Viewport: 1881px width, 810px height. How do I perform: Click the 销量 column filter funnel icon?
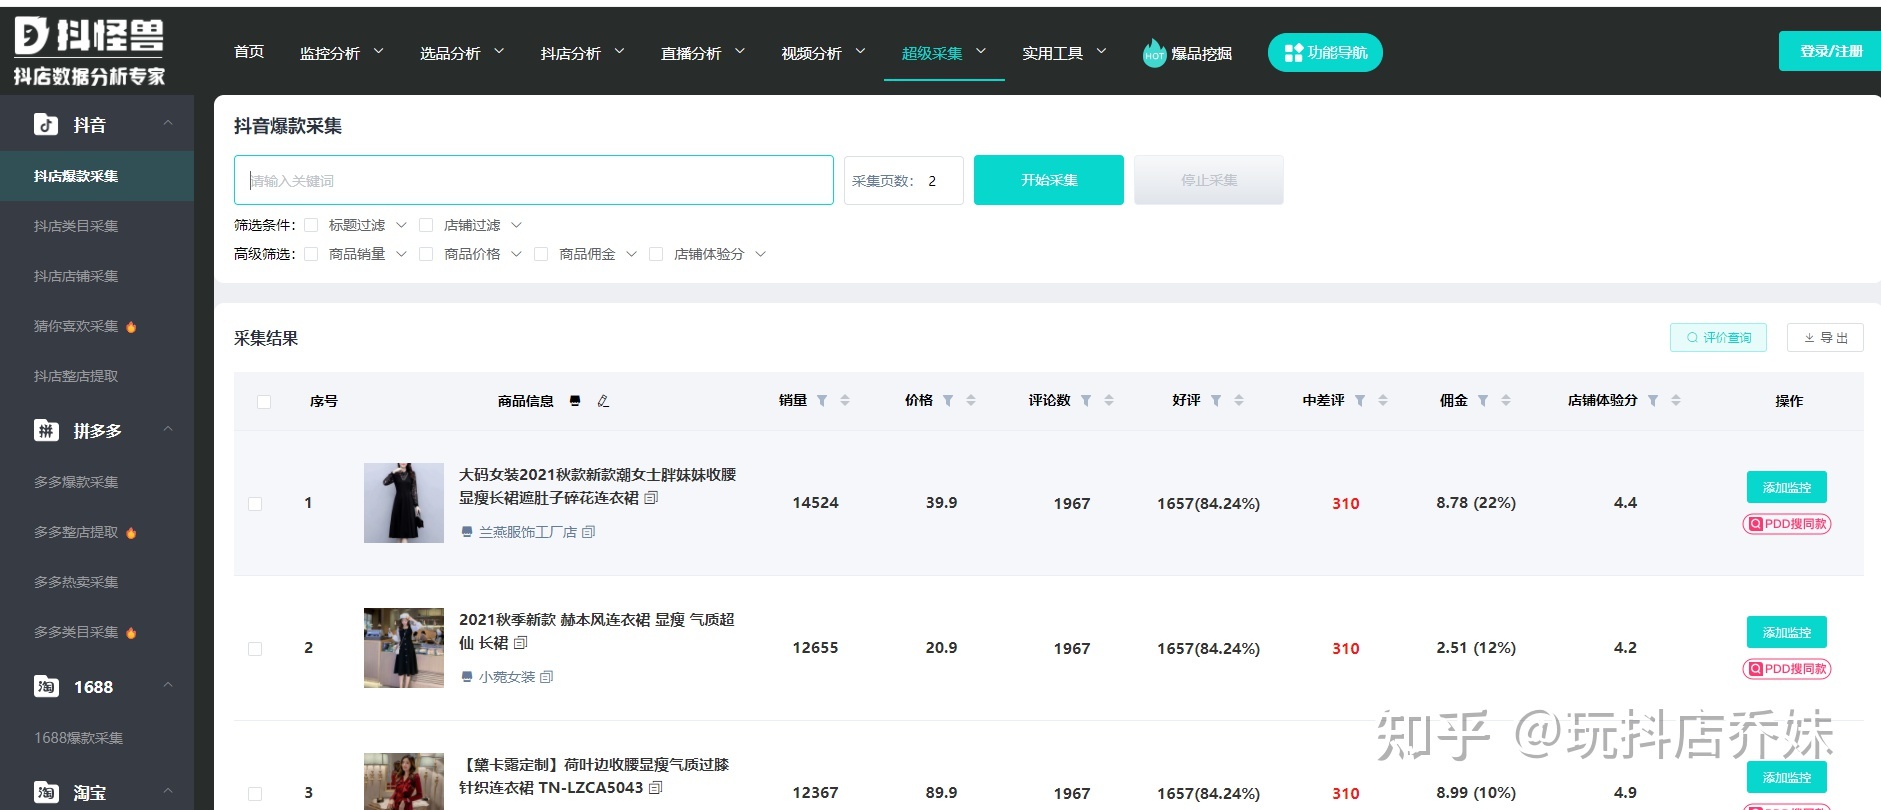[822, 401]
